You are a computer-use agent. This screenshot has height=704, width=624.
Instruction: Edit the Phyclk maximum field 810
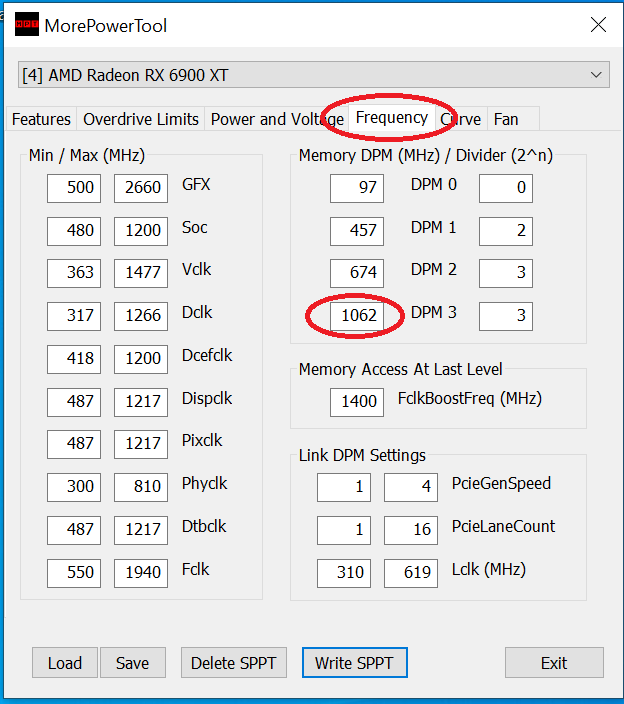(x=141, y=487)
